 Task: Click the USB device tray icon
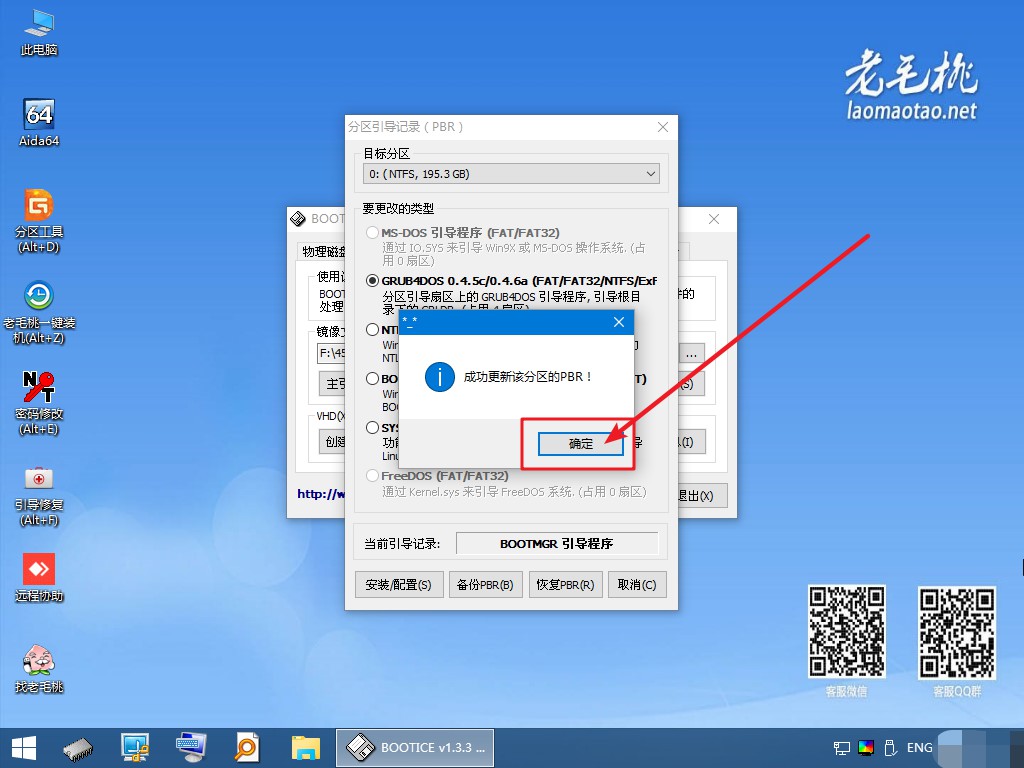tap(889, 748)
